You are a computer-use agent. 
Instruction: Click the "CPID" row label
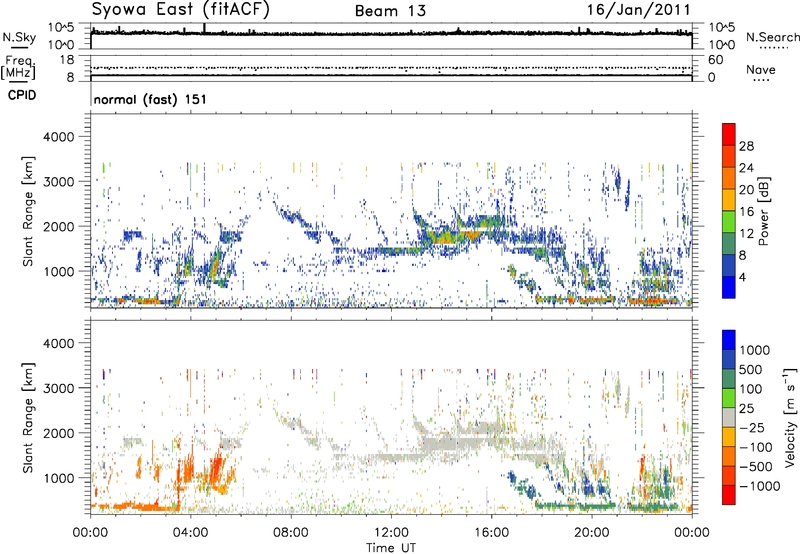coord(22,95)
